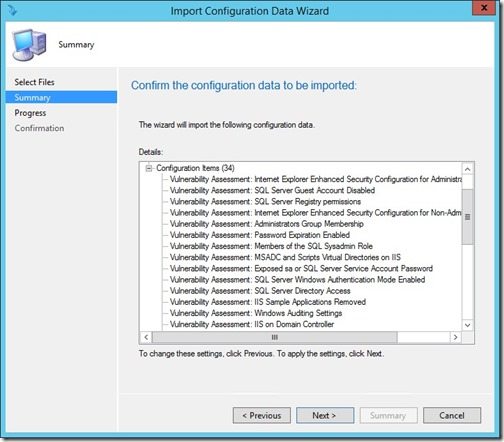The height and width of the screenshot is (442, 504).
Task: Click the wizard computer icon beside Summary
Action: click(x=29, y=45)
